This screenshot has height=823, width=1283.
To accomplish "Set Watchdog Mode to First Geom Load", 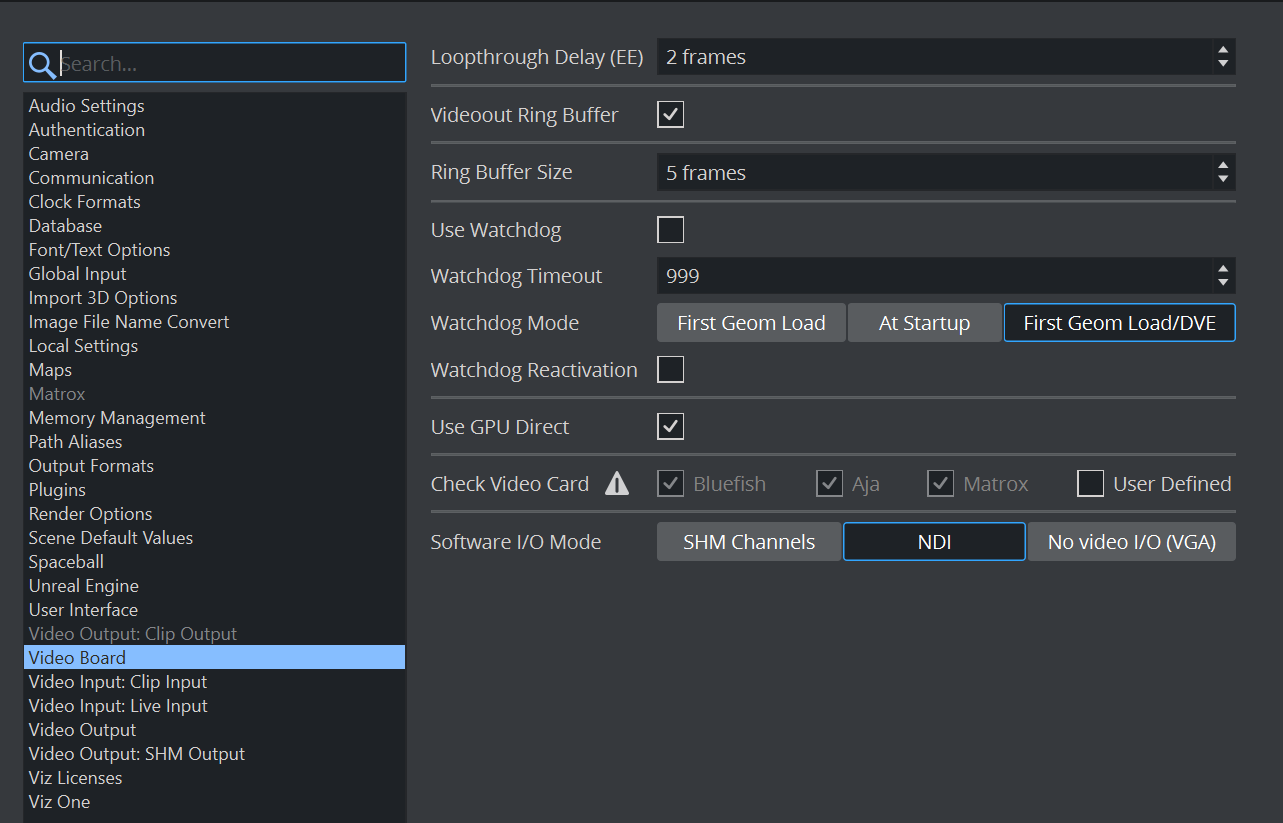I will [x=751, y=323].
